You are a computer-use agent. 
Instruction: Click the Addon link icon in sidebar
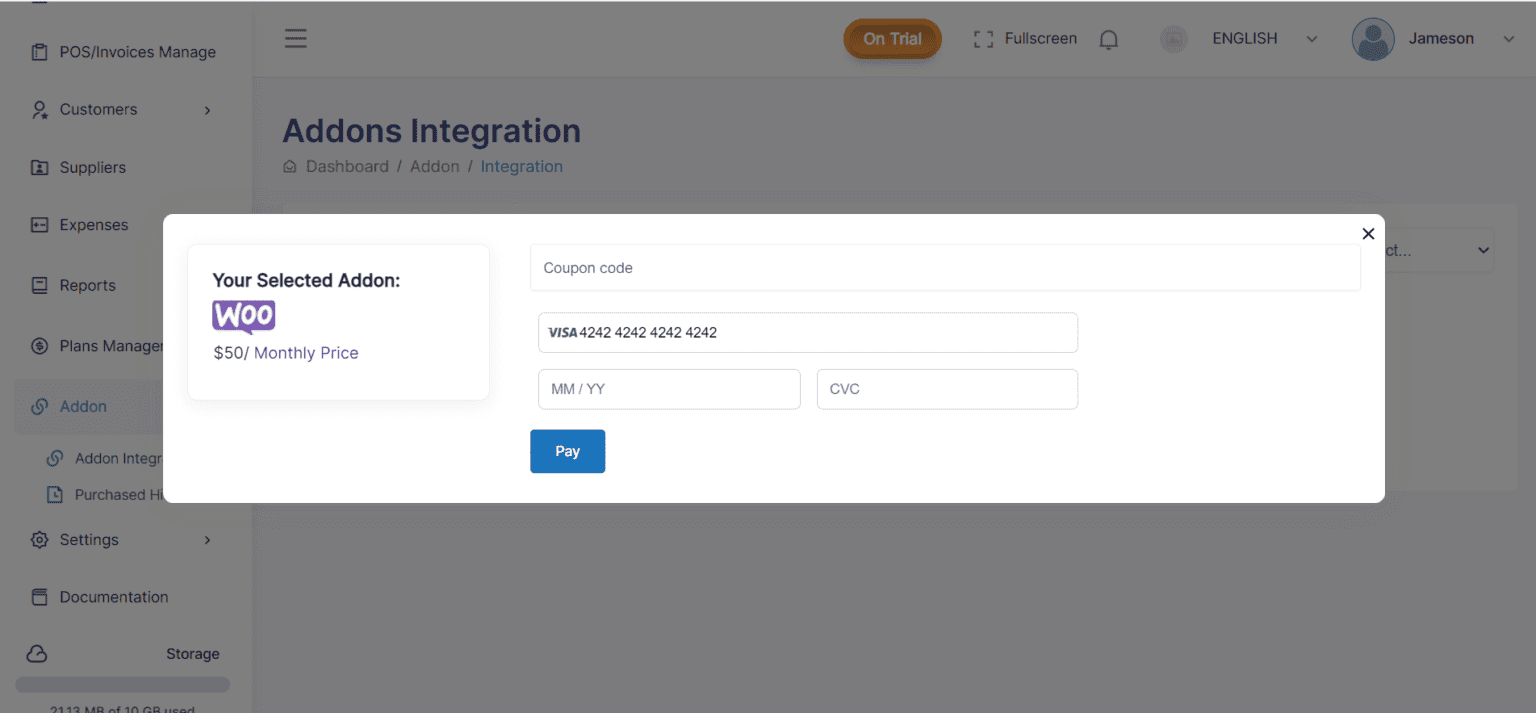(39, 406)
